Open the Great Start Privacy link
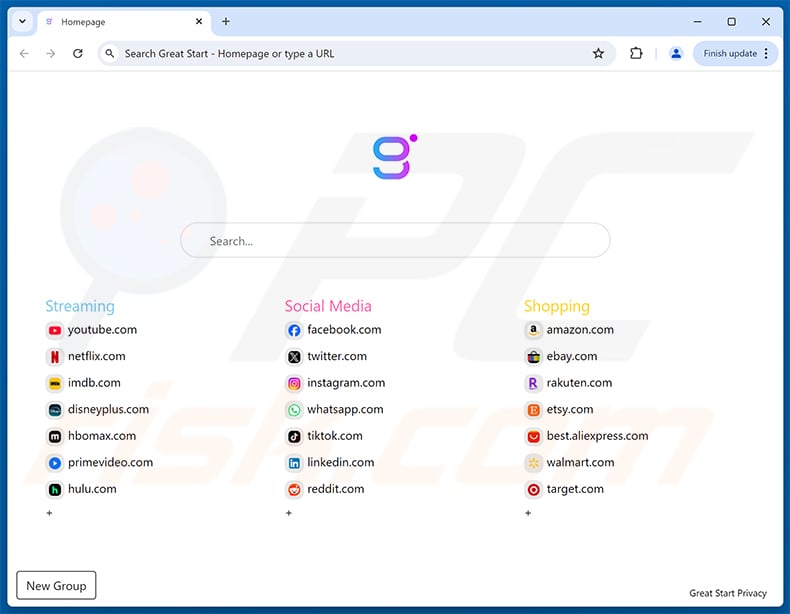 pos(728,593)
